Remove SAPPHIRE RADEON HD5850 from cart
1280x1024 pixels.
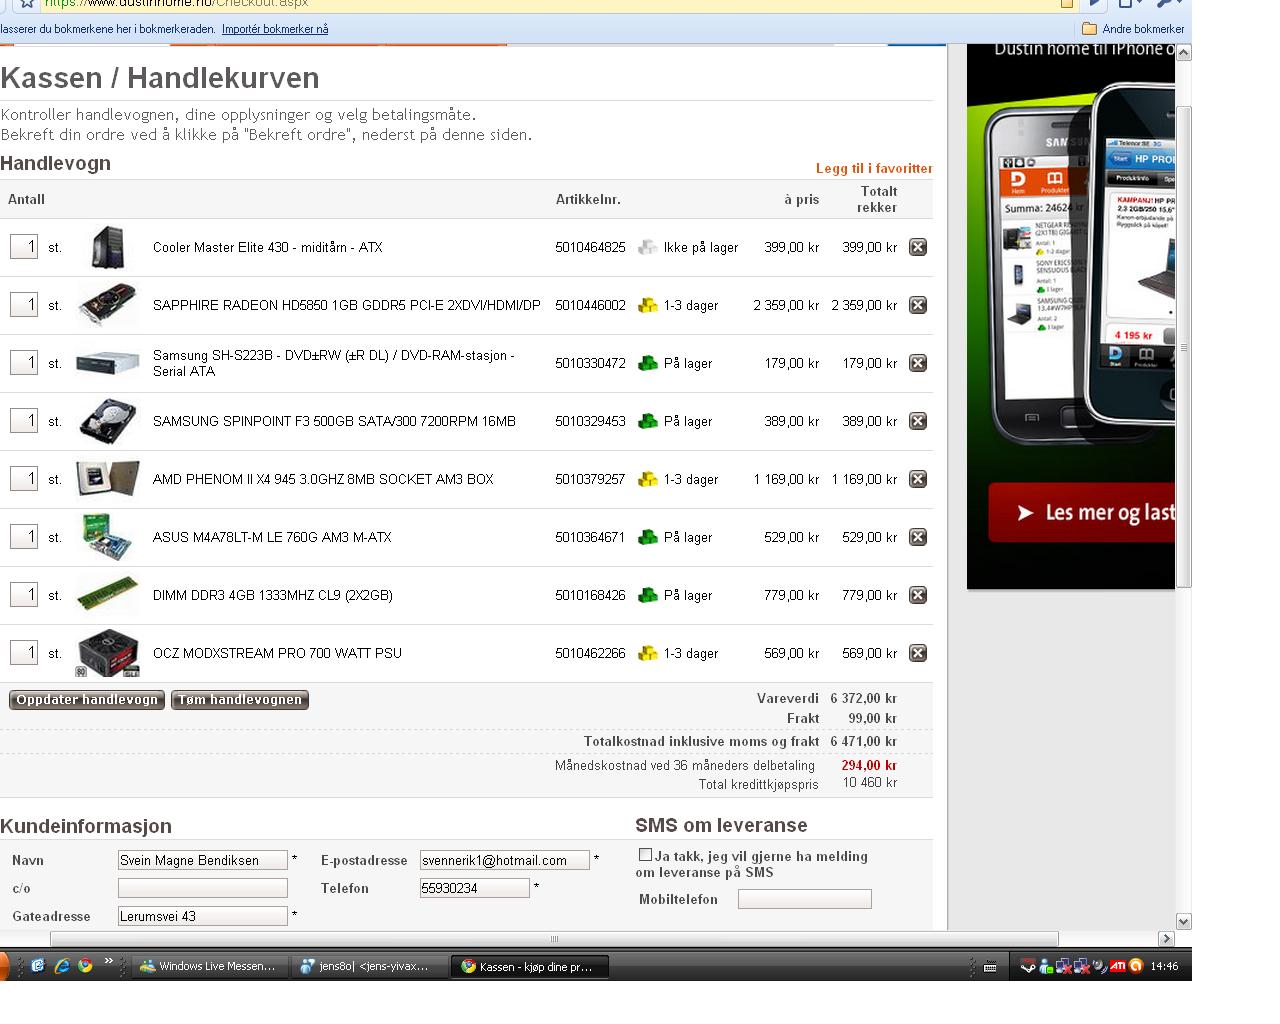[917, 305]
